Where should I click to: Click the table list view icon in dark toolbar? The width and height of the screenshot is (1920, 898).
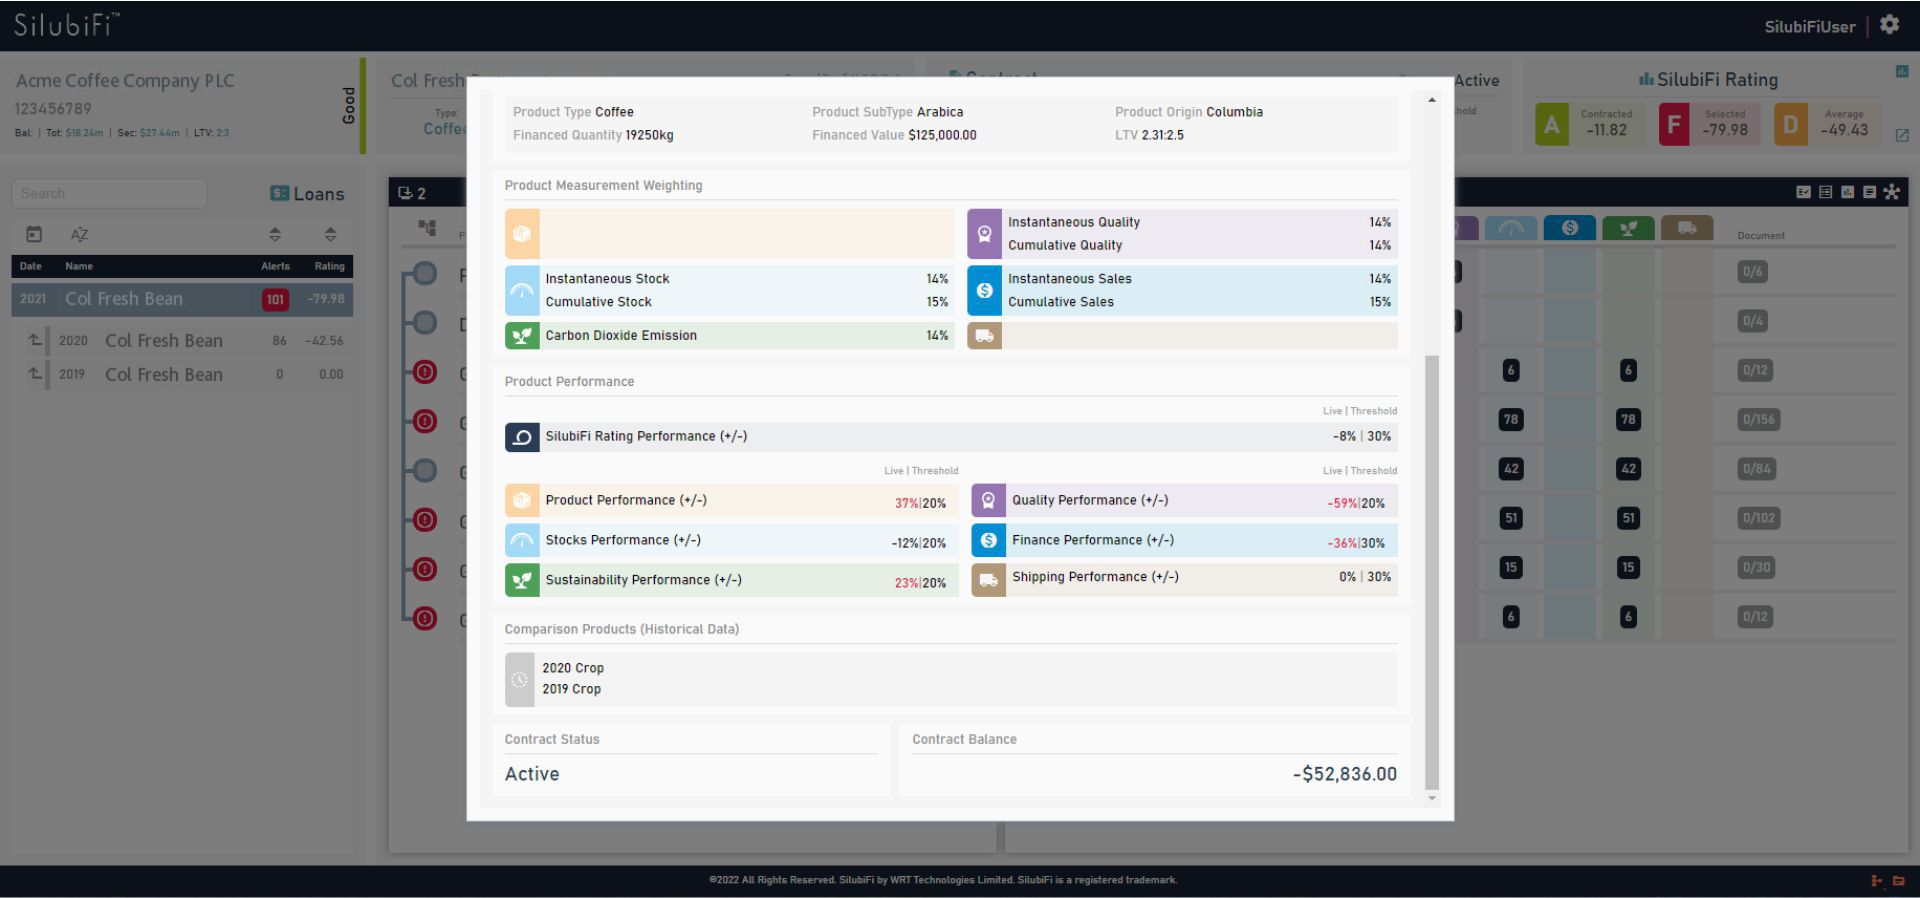(x=1825, y=192)
